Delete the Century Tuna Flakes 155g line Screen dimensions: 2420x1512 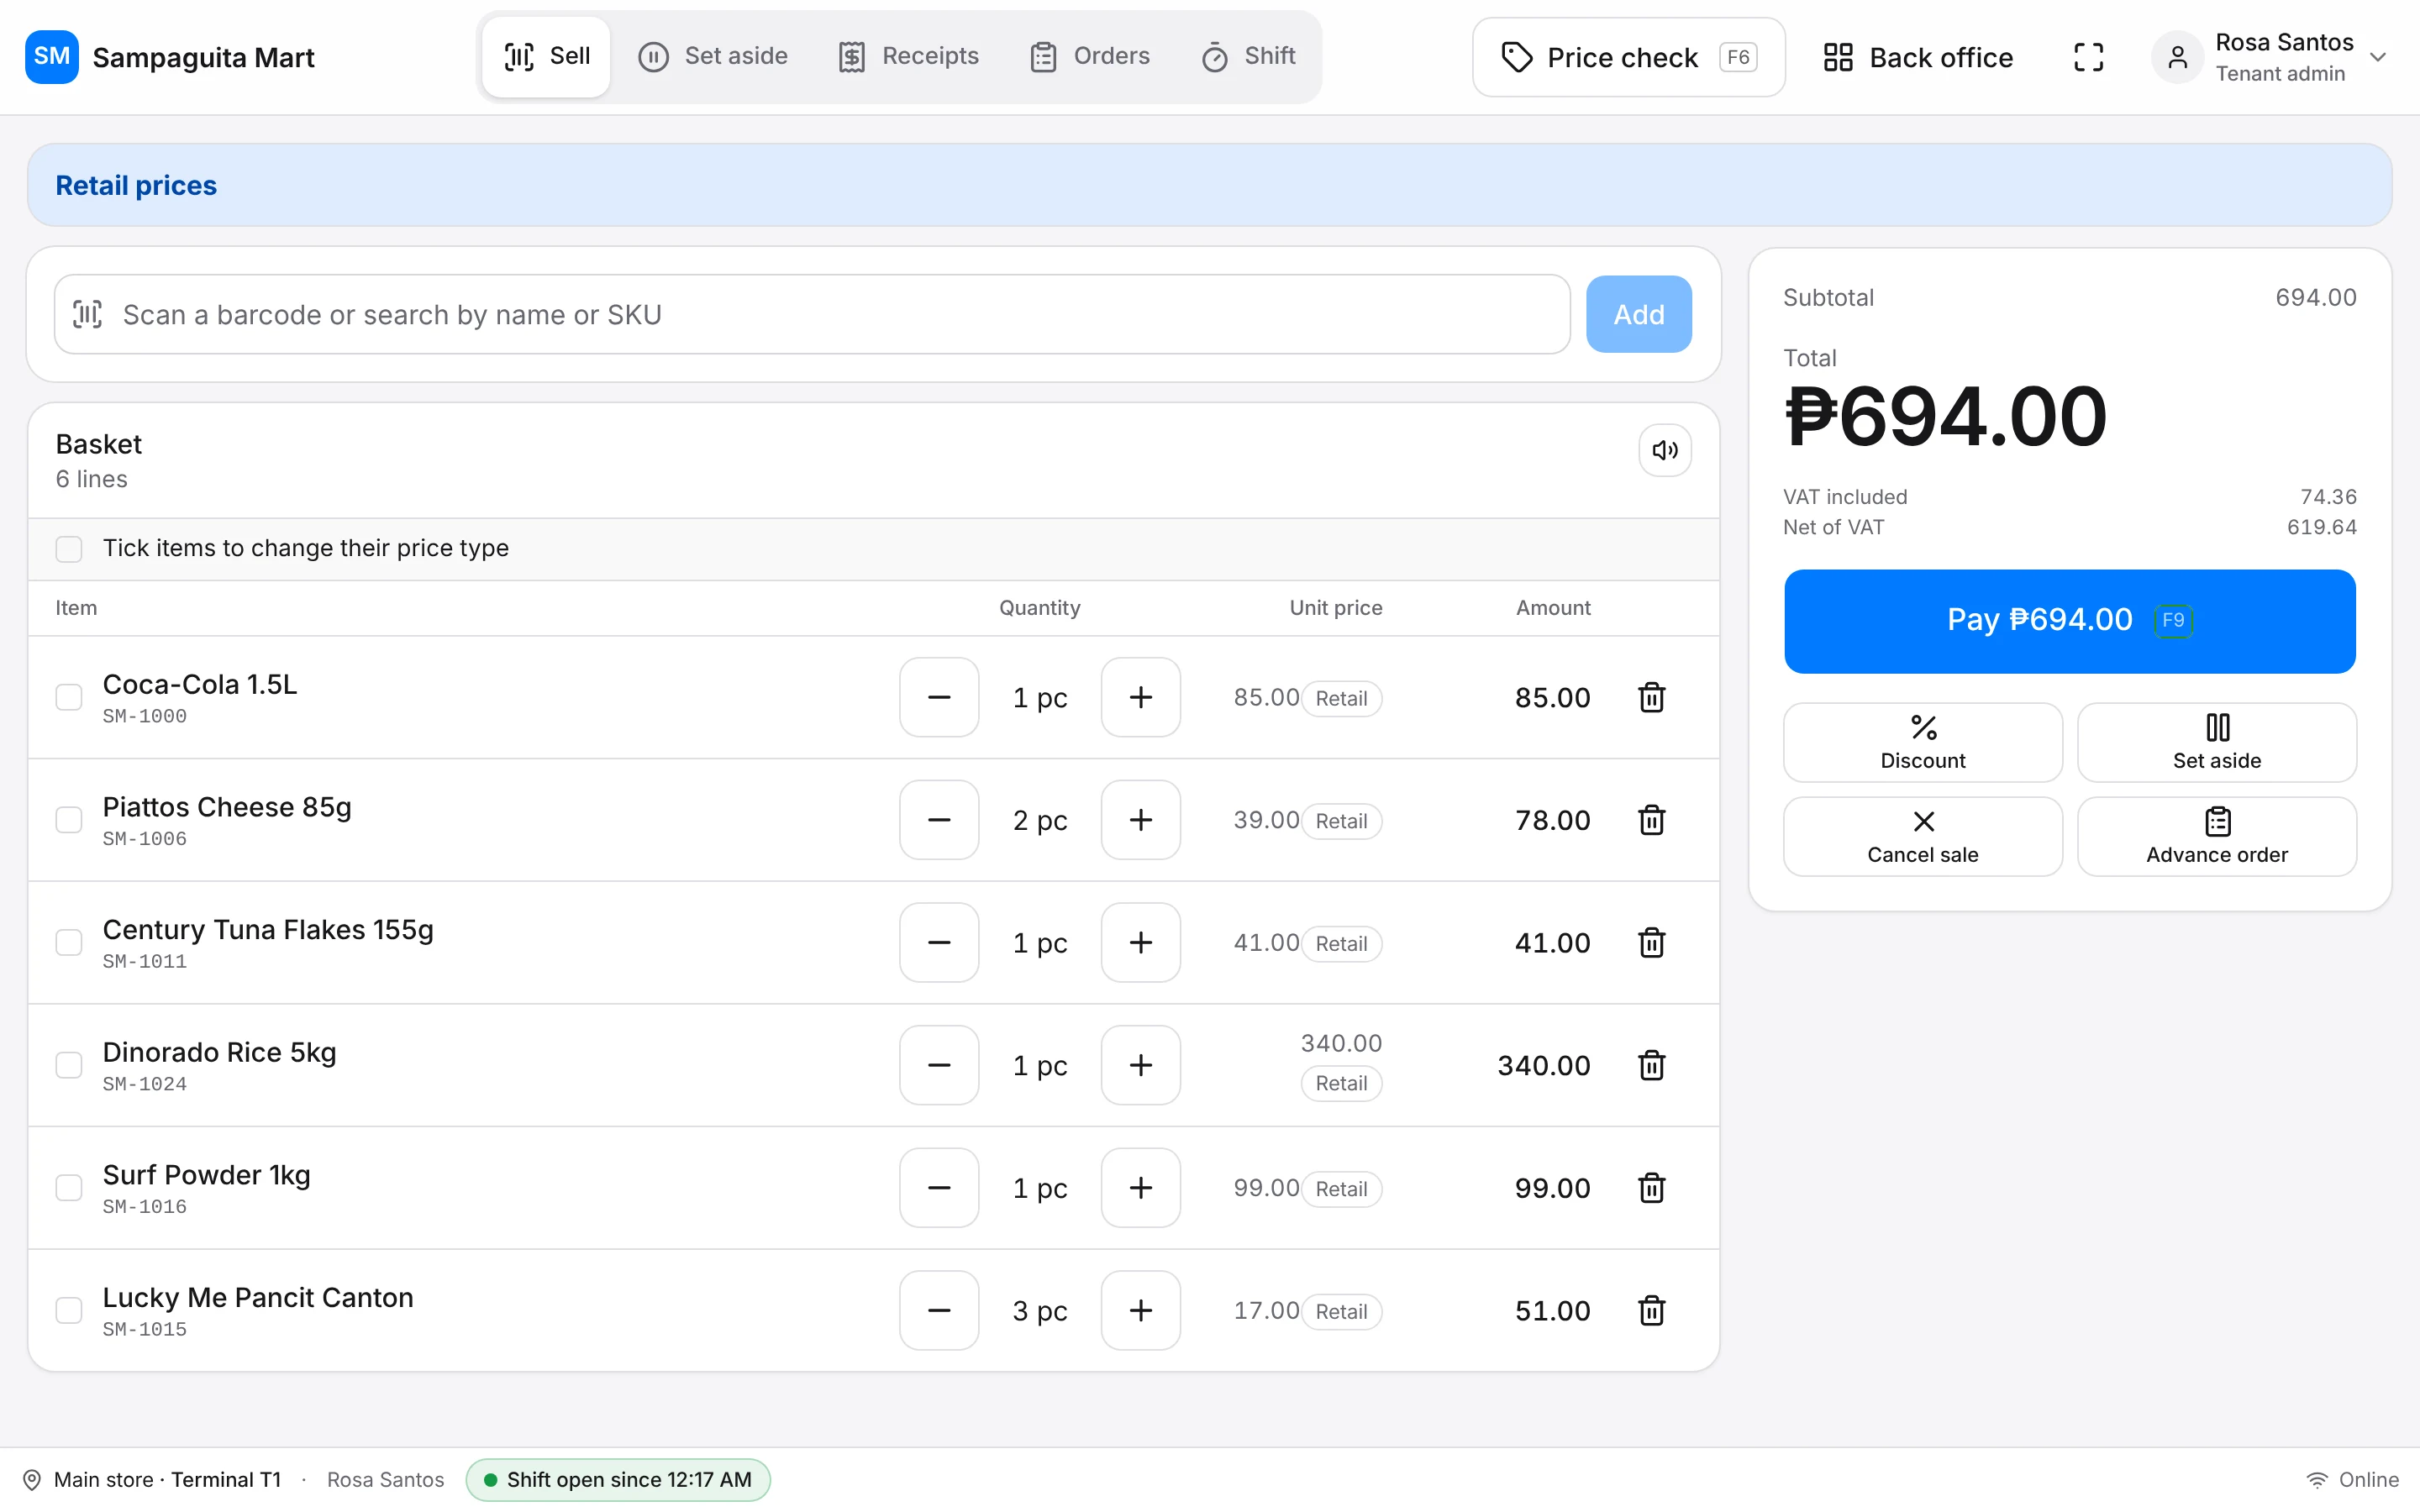(x=1651, y=942)
